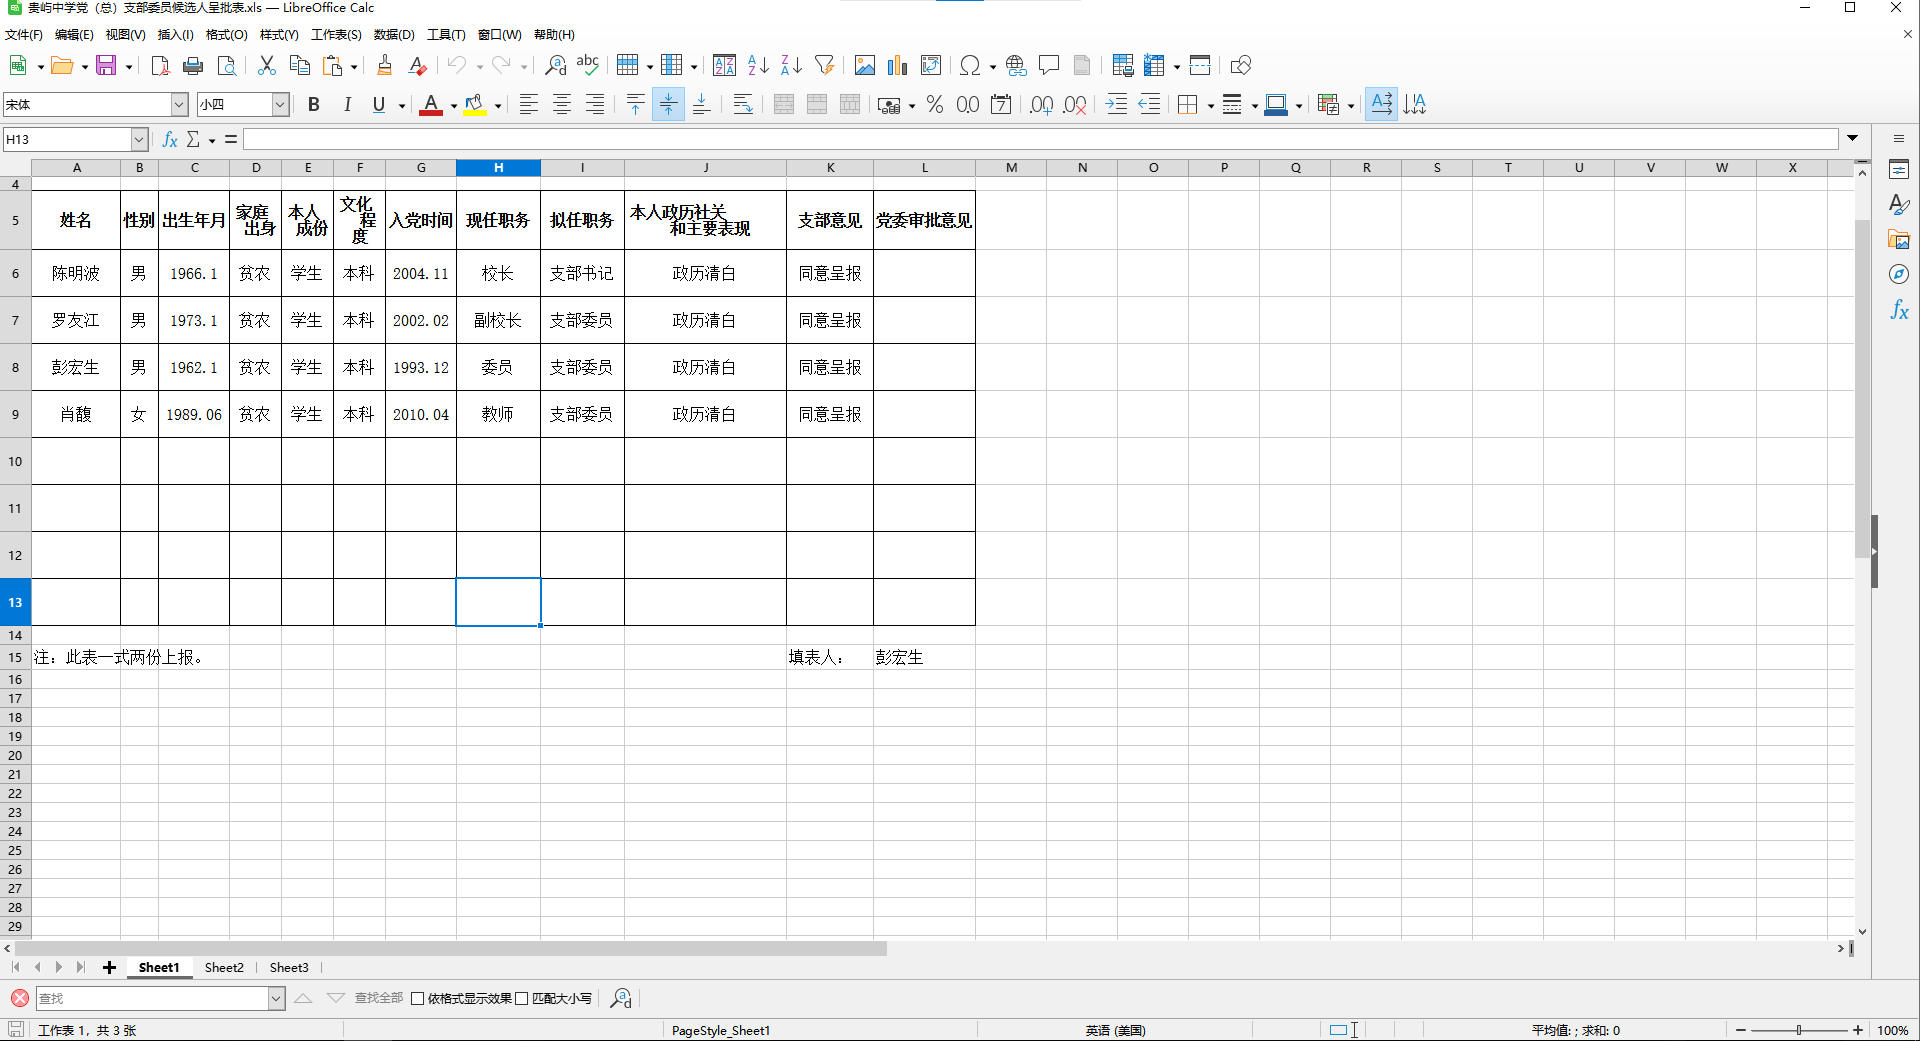1920x1041 pixels.
Task: Open the find field history dropdown
Action: click(276, 998)
